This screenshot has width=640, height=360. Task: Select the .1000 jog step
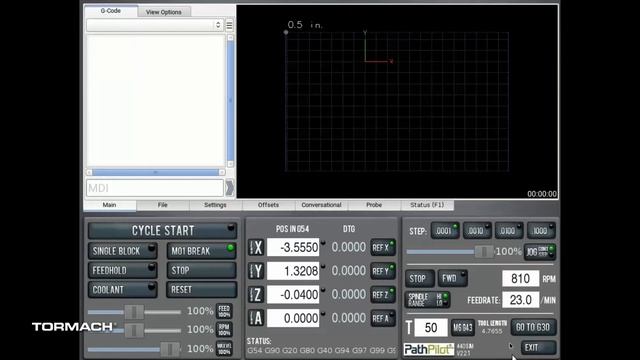(x=541, y=231)
